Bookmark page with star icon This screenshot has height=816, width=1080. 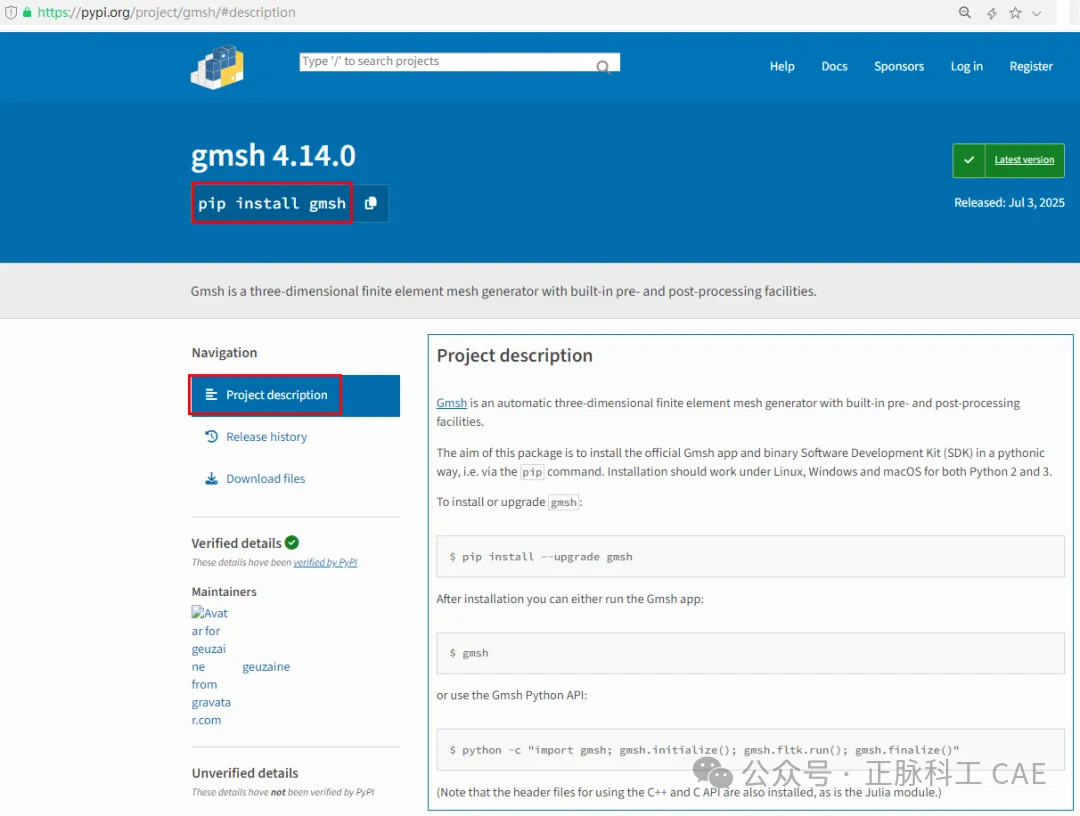pyautogui.click(x=1016, y=13)
